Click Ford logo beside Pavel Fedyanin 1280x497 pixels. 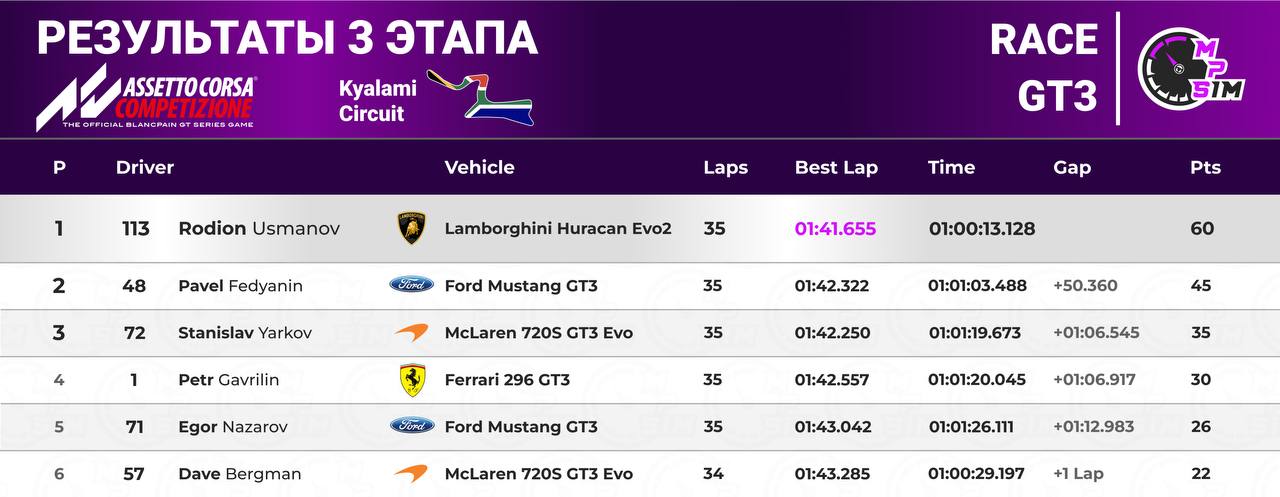click(x=411, y=285)
